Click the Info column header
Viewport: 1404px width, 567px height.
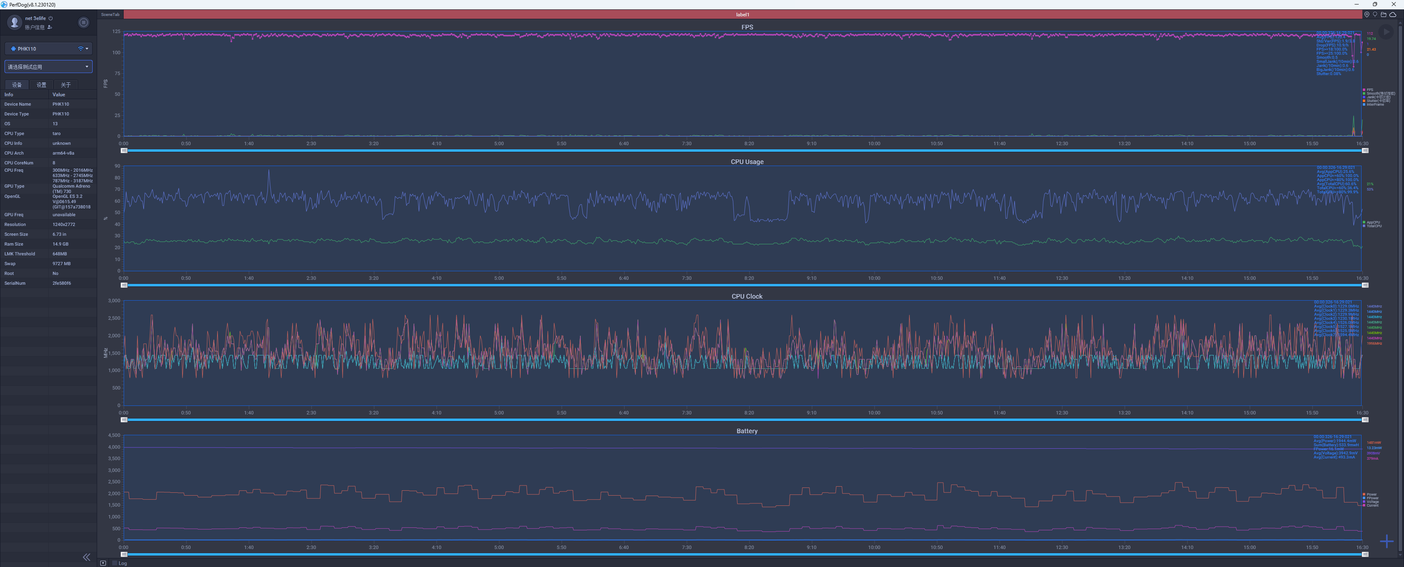point(9,94)
